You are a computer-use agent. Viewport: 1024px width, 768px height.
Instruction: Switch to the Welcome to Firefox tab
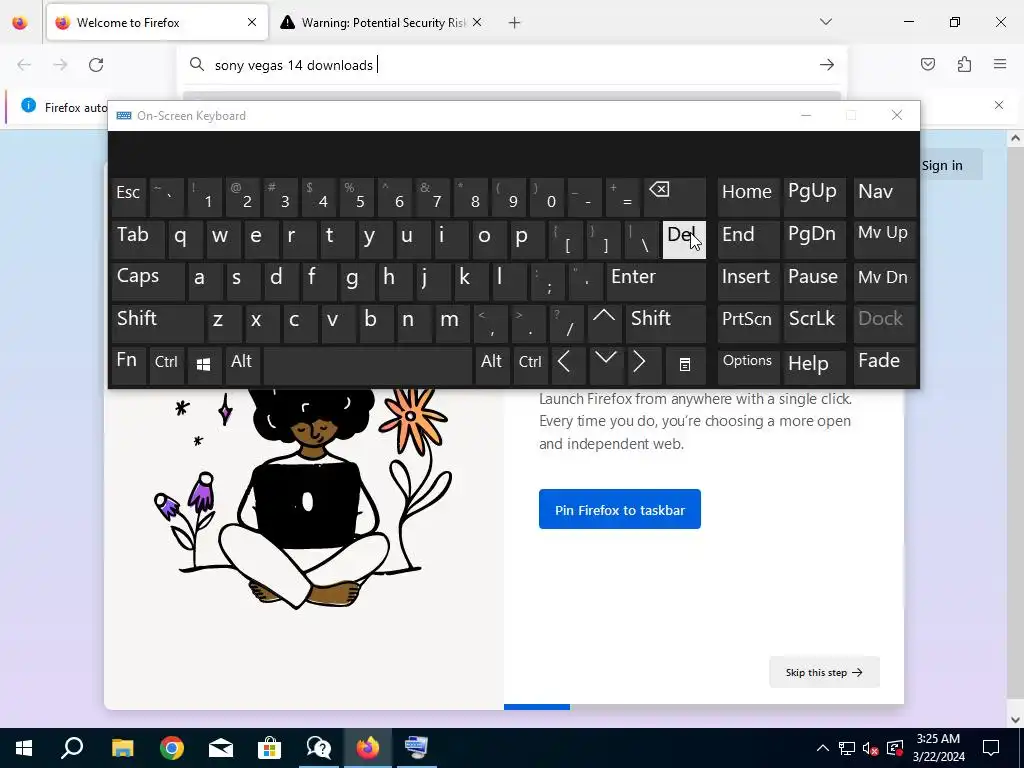157,23
